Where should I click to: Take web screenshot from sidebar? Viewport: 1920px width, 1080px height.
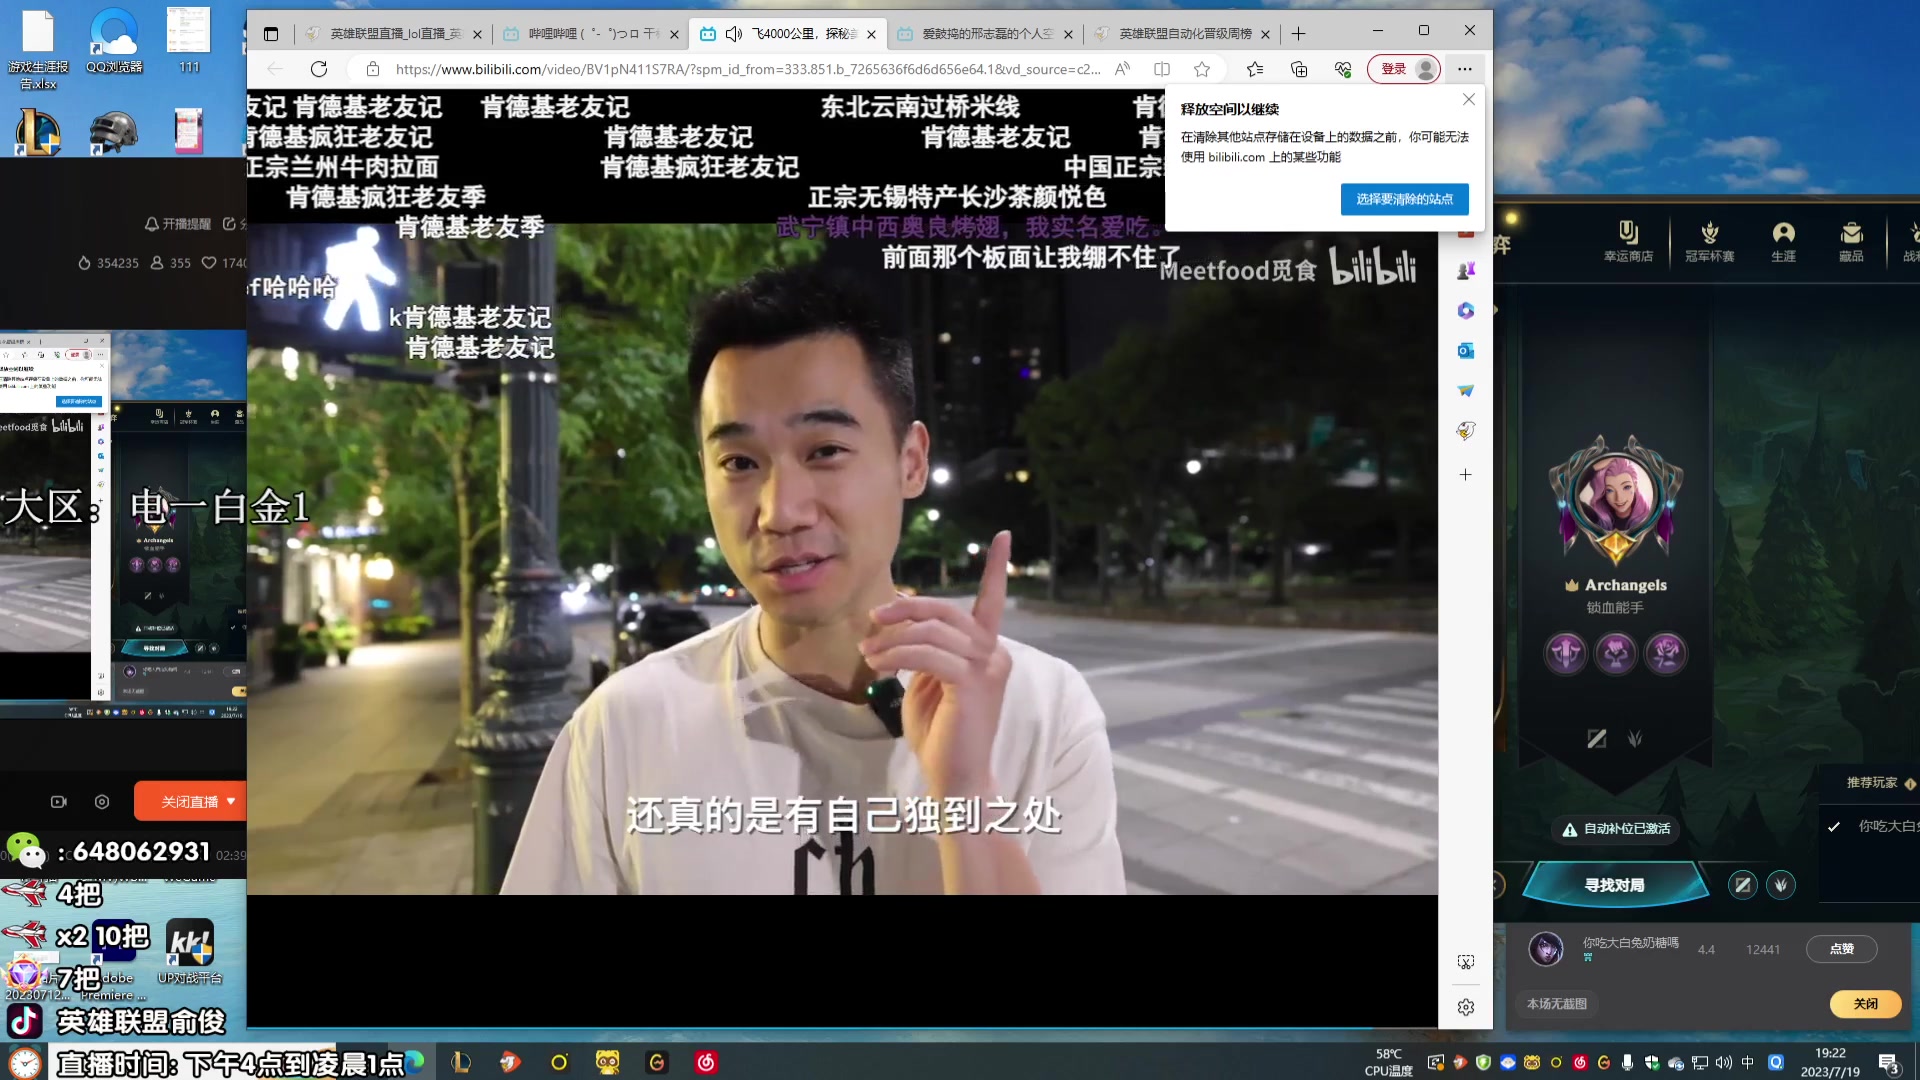1465,962
